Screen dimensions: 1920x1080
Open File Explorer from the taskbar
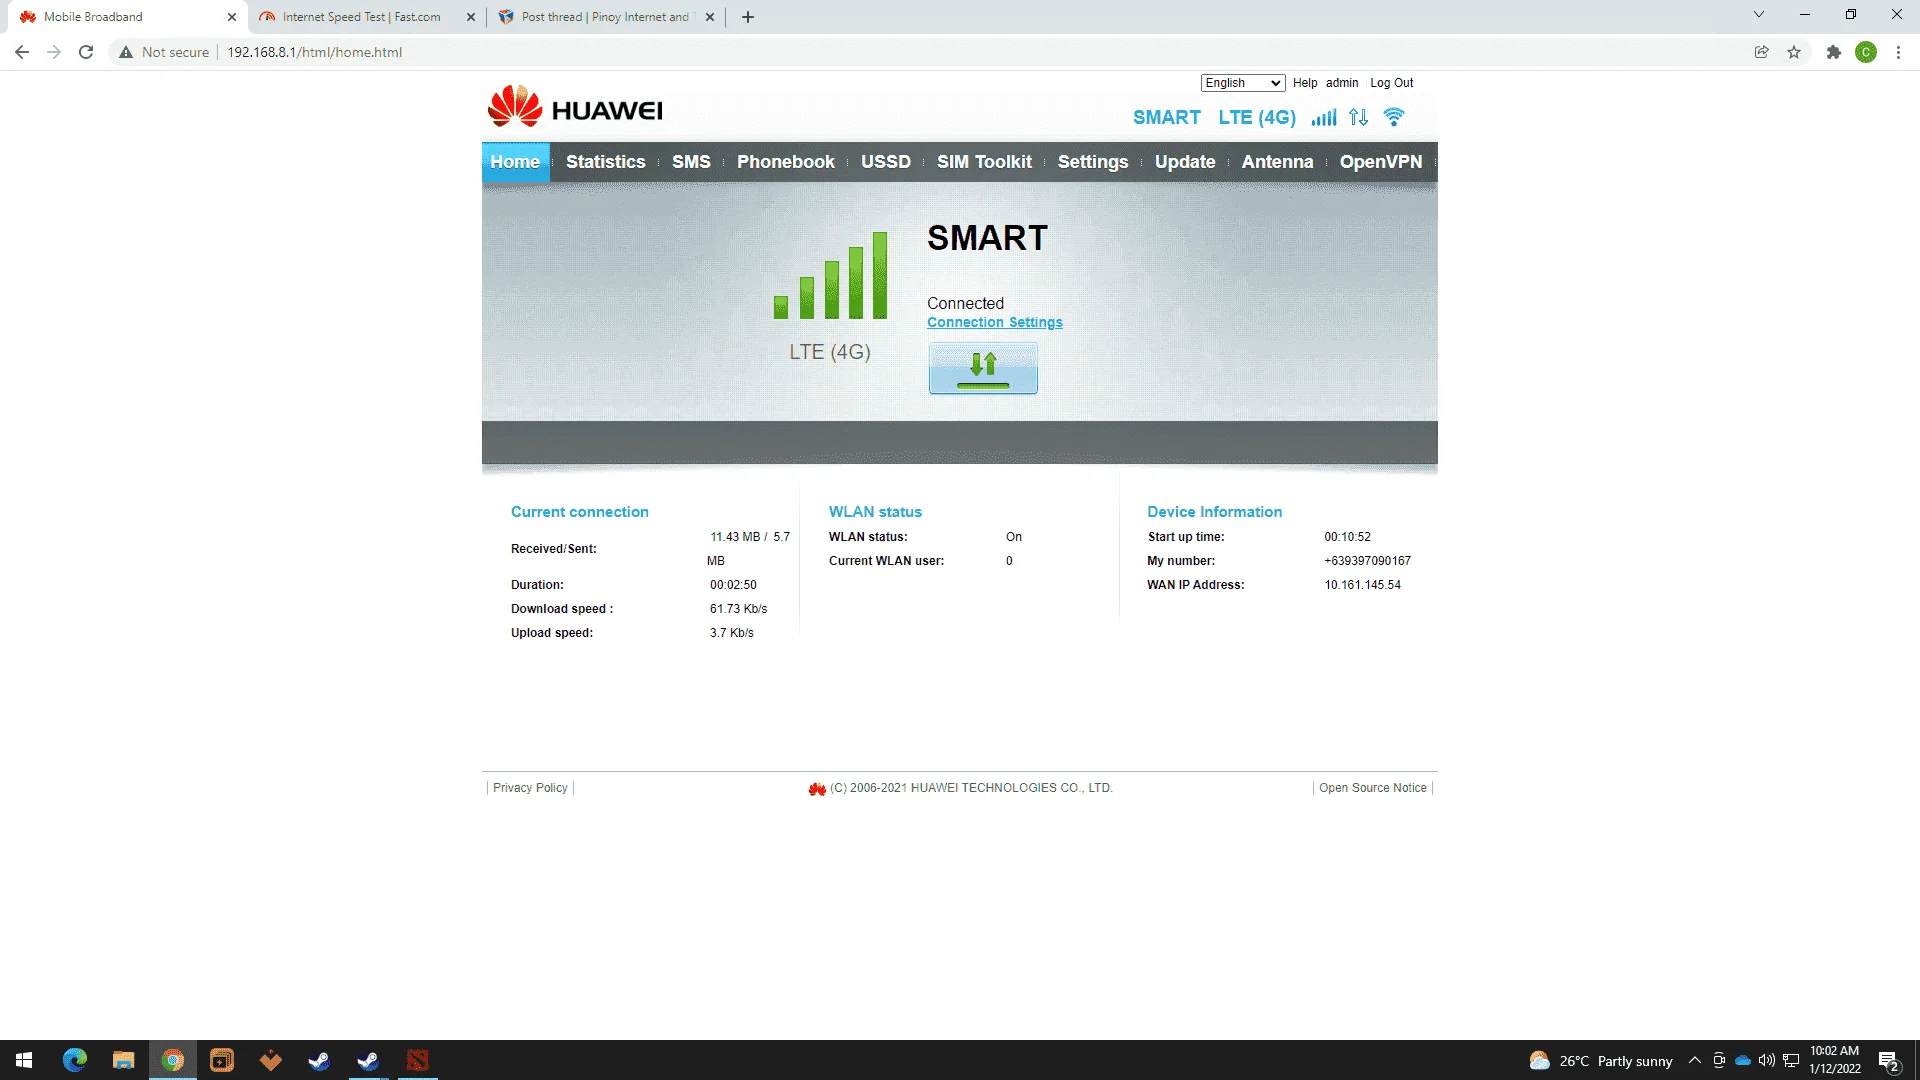pyautogui.click(x=123, y=1060)
